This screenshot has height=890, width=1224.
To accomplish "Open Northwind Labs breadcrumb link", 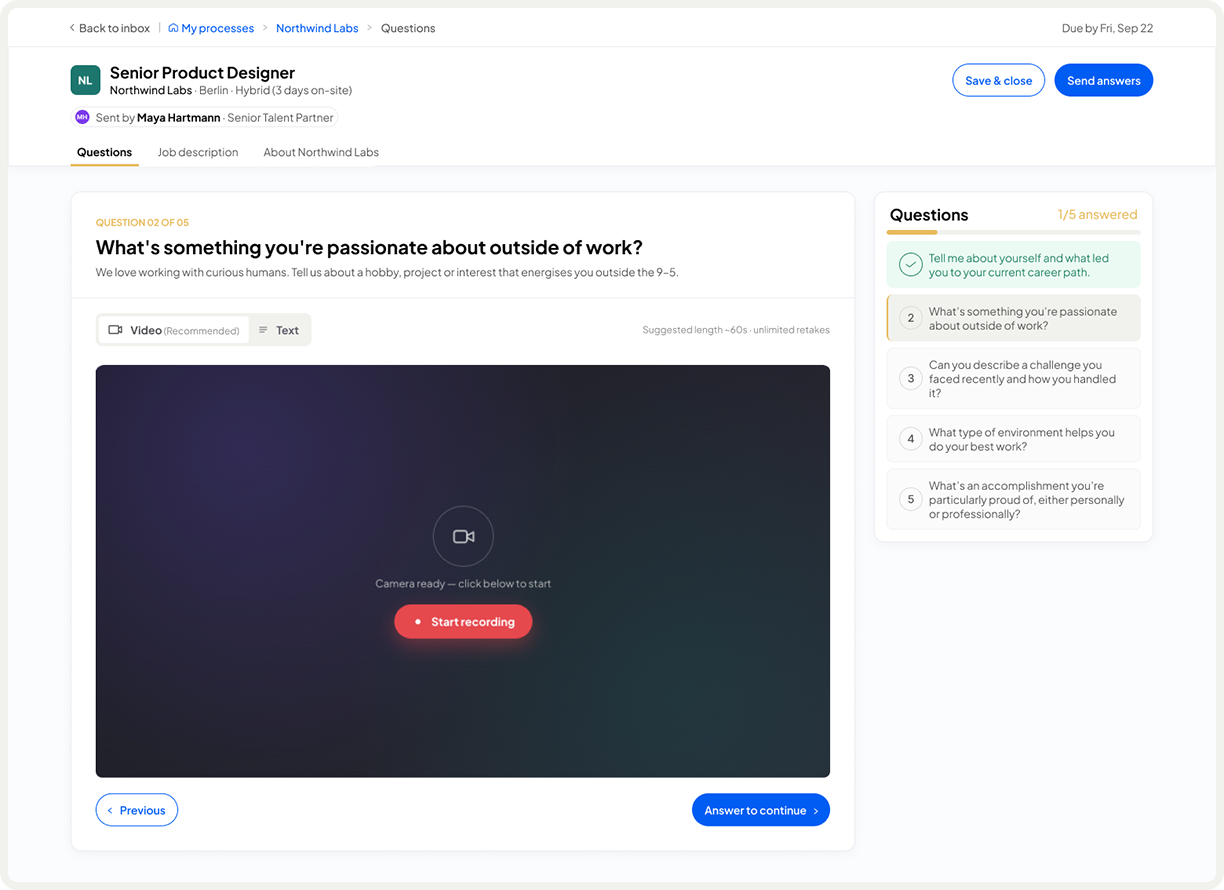I will (317, 28).
